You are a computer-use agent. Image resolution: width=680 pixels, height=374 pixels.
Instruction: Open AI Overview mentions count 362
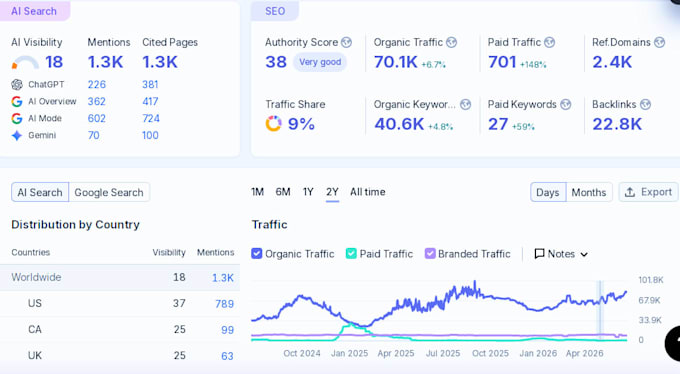click(97, 102)
